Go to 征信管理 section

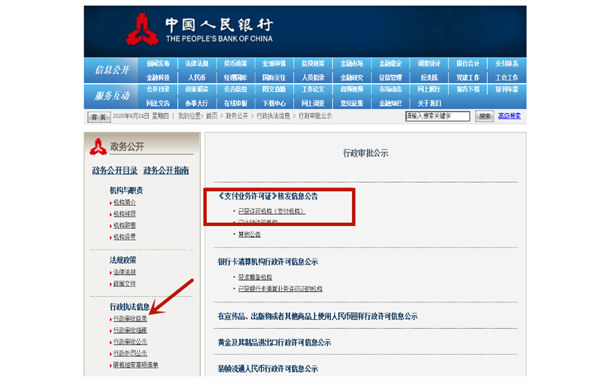pyautogui.click(x=390, y=78)
